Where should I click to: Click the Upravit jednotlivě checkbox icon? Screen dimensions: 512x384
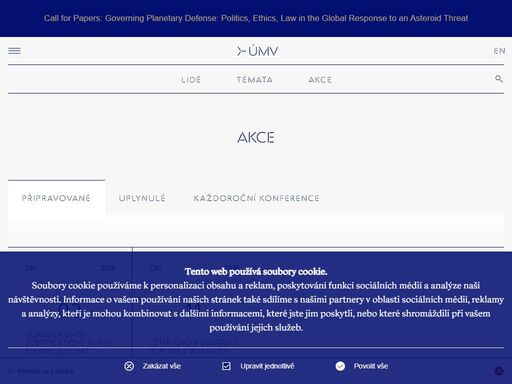[226, 366]
